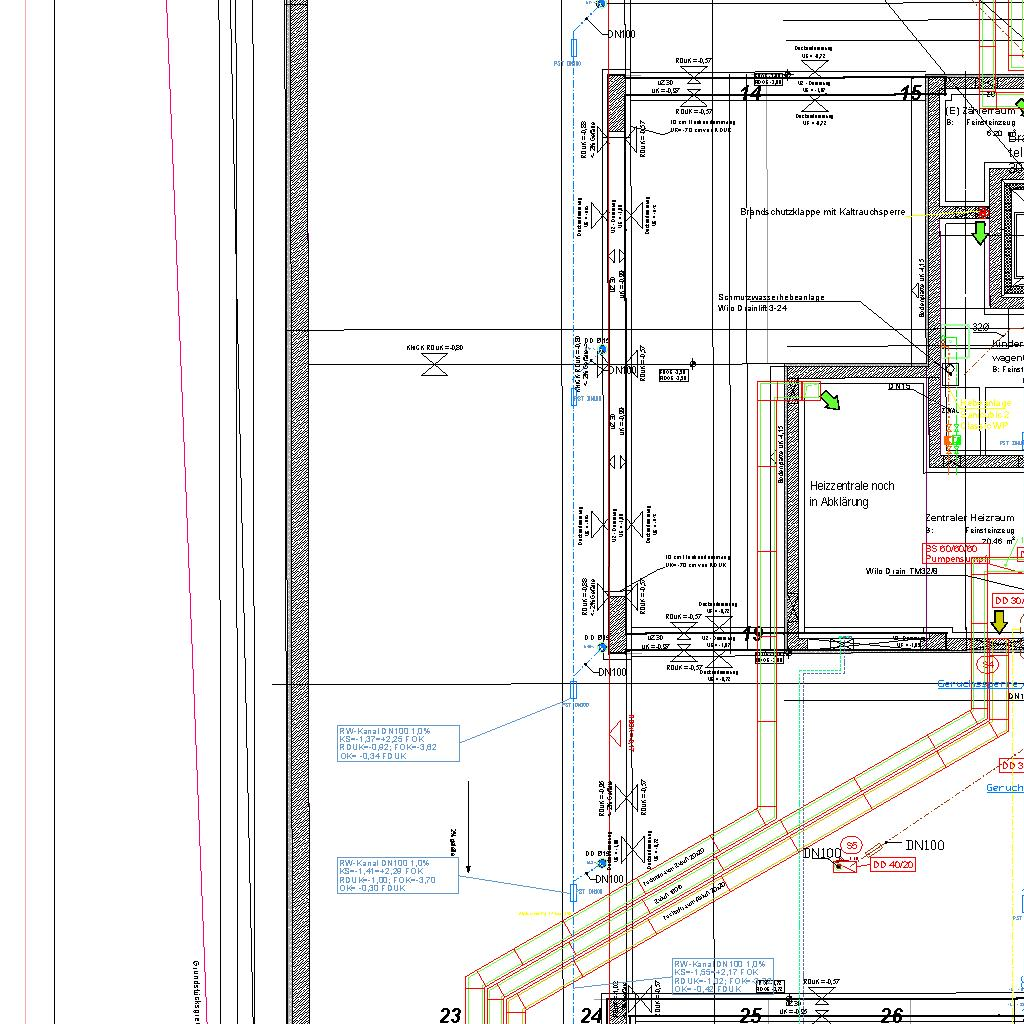Select the Heizzentrale noch in Abklärung note
Viewport: 1024px width, 1024px height.
pos(852,494)
